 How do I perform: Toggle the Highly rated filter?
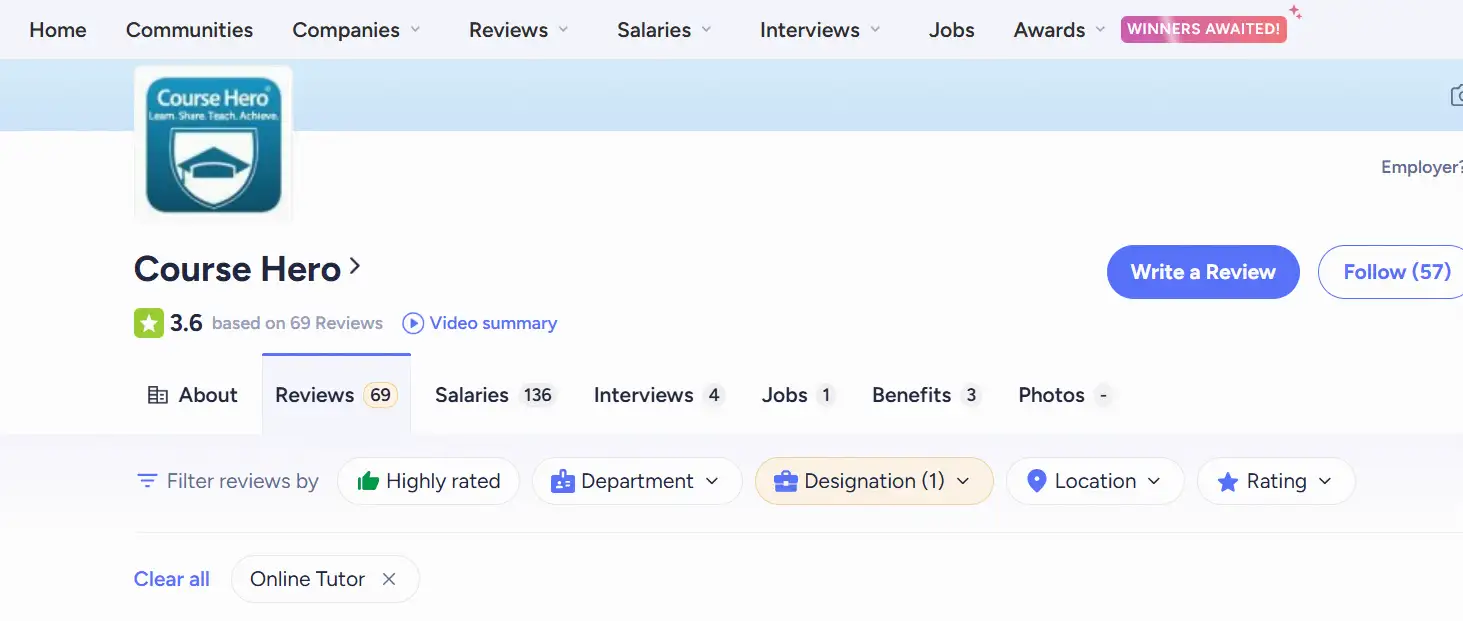coord(428,481)
